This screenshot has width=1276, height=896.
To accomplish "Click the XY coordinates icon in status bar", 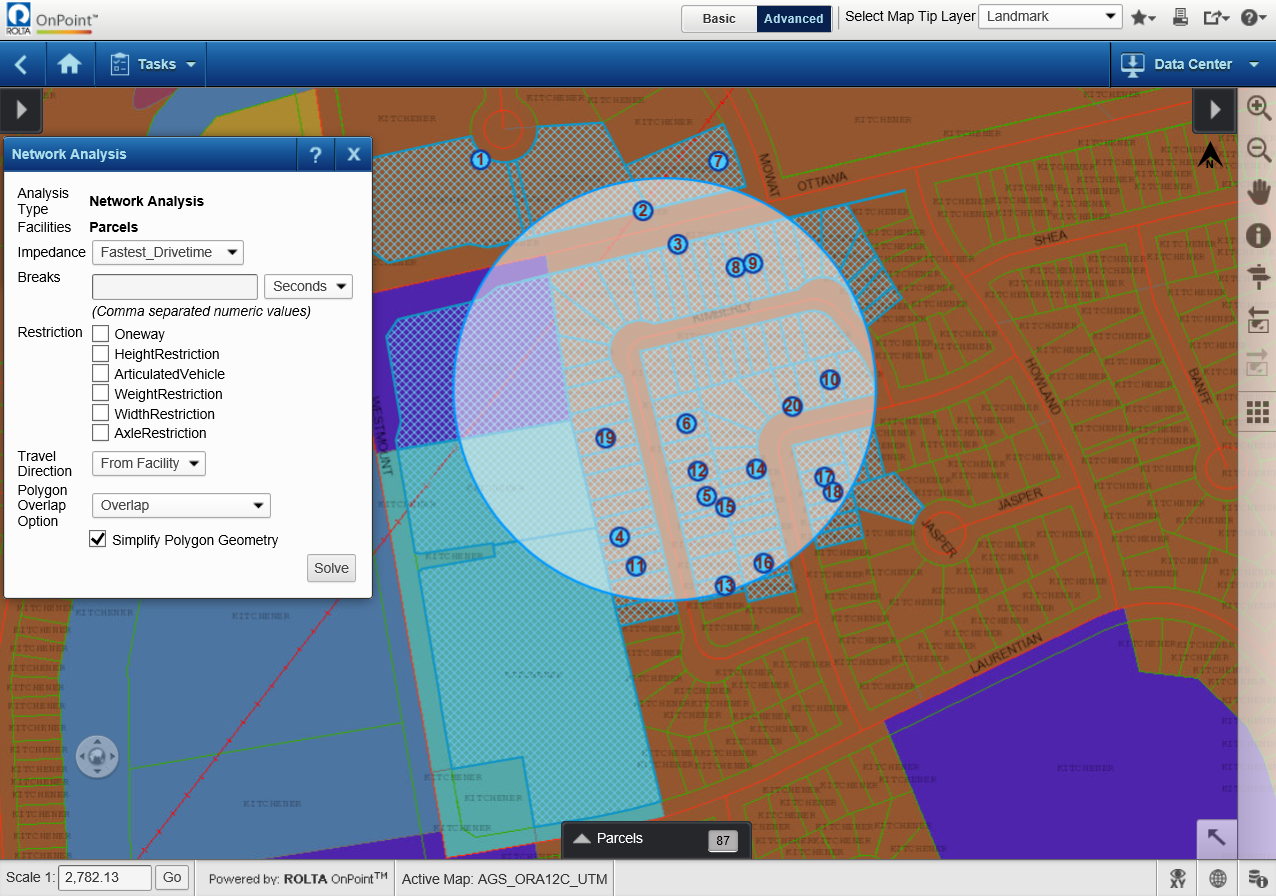I will click(1178, 878).
